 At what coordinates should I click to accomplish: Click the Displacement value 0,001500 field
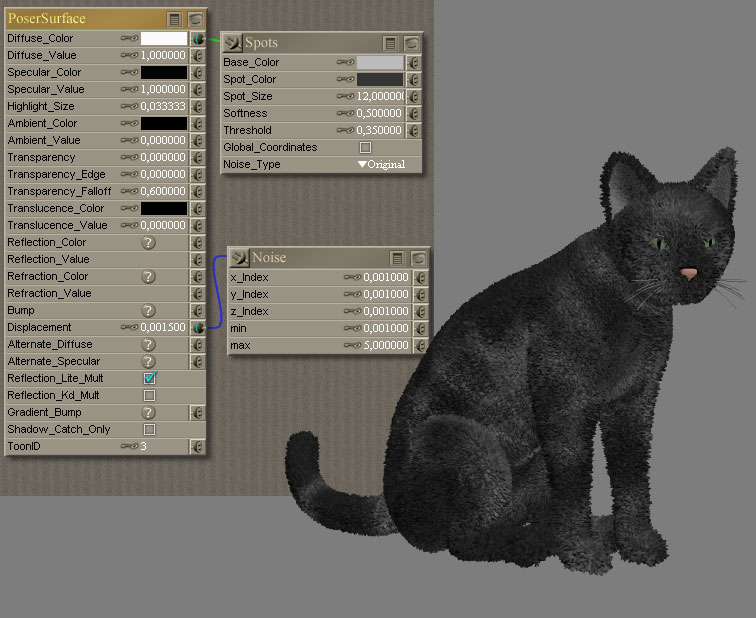(163, 327)
